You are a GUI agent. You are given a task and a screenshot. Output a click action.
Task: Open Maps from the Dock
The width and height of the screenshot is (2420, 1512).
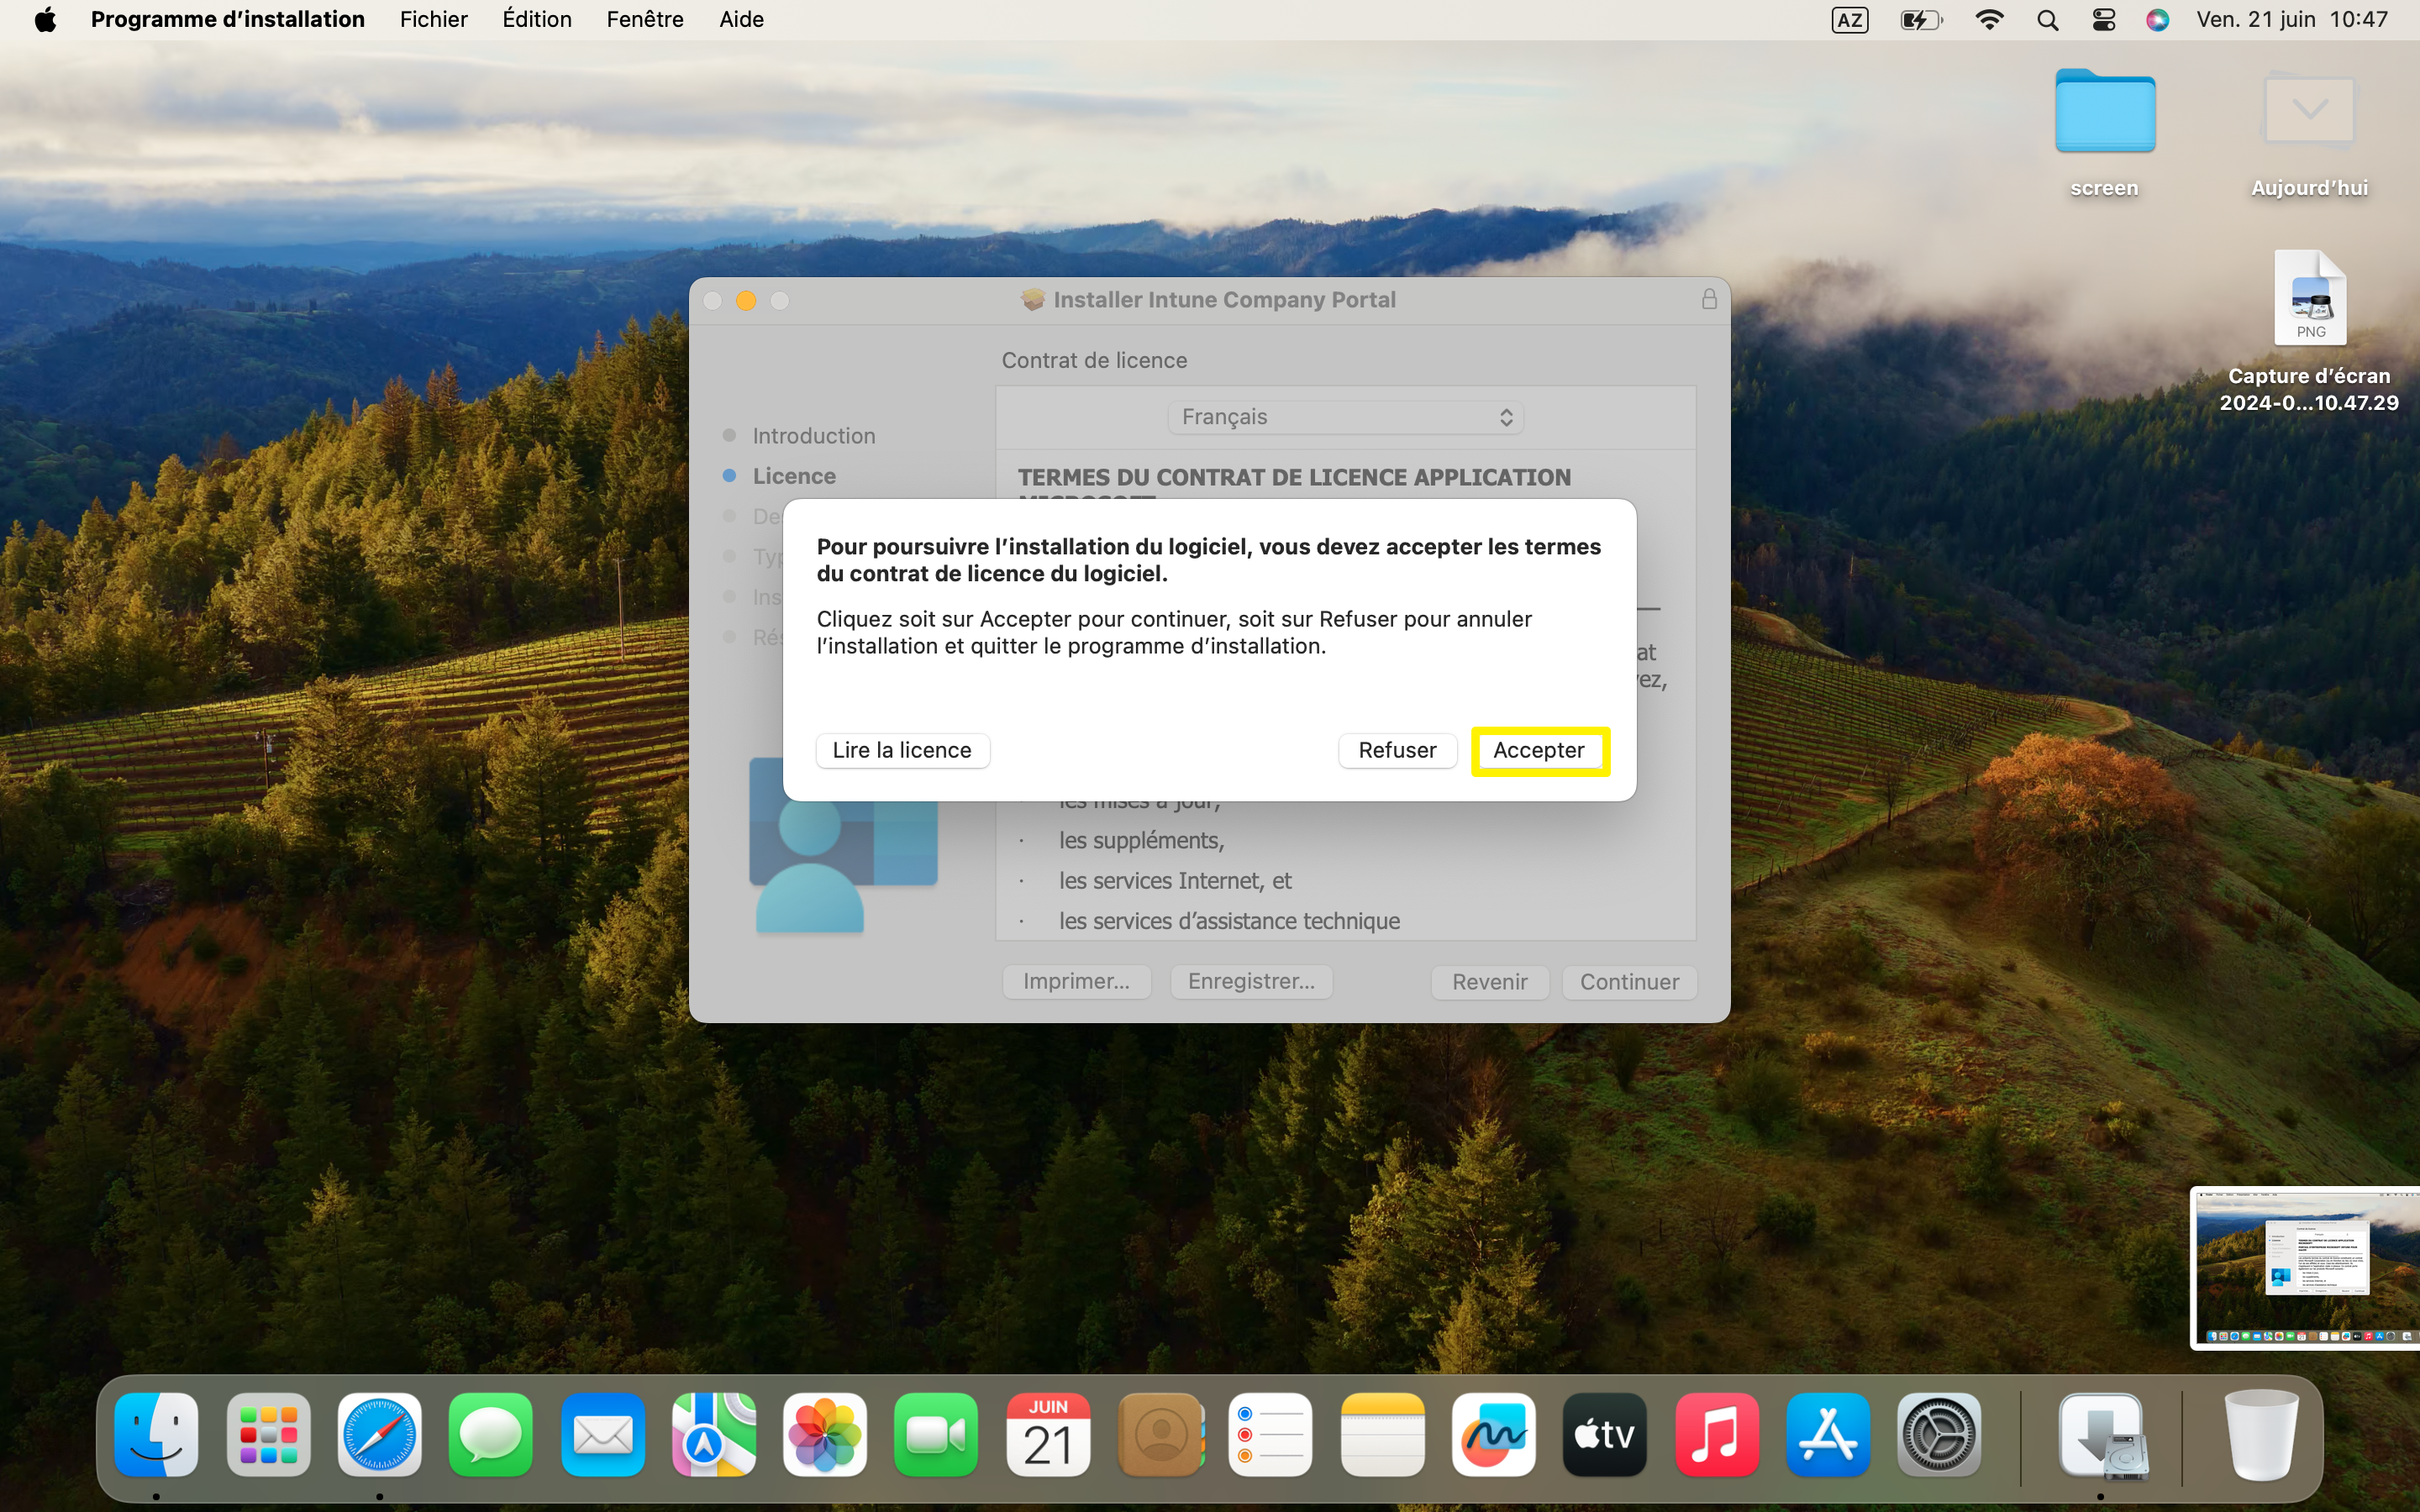click(x=714, y=1435)
